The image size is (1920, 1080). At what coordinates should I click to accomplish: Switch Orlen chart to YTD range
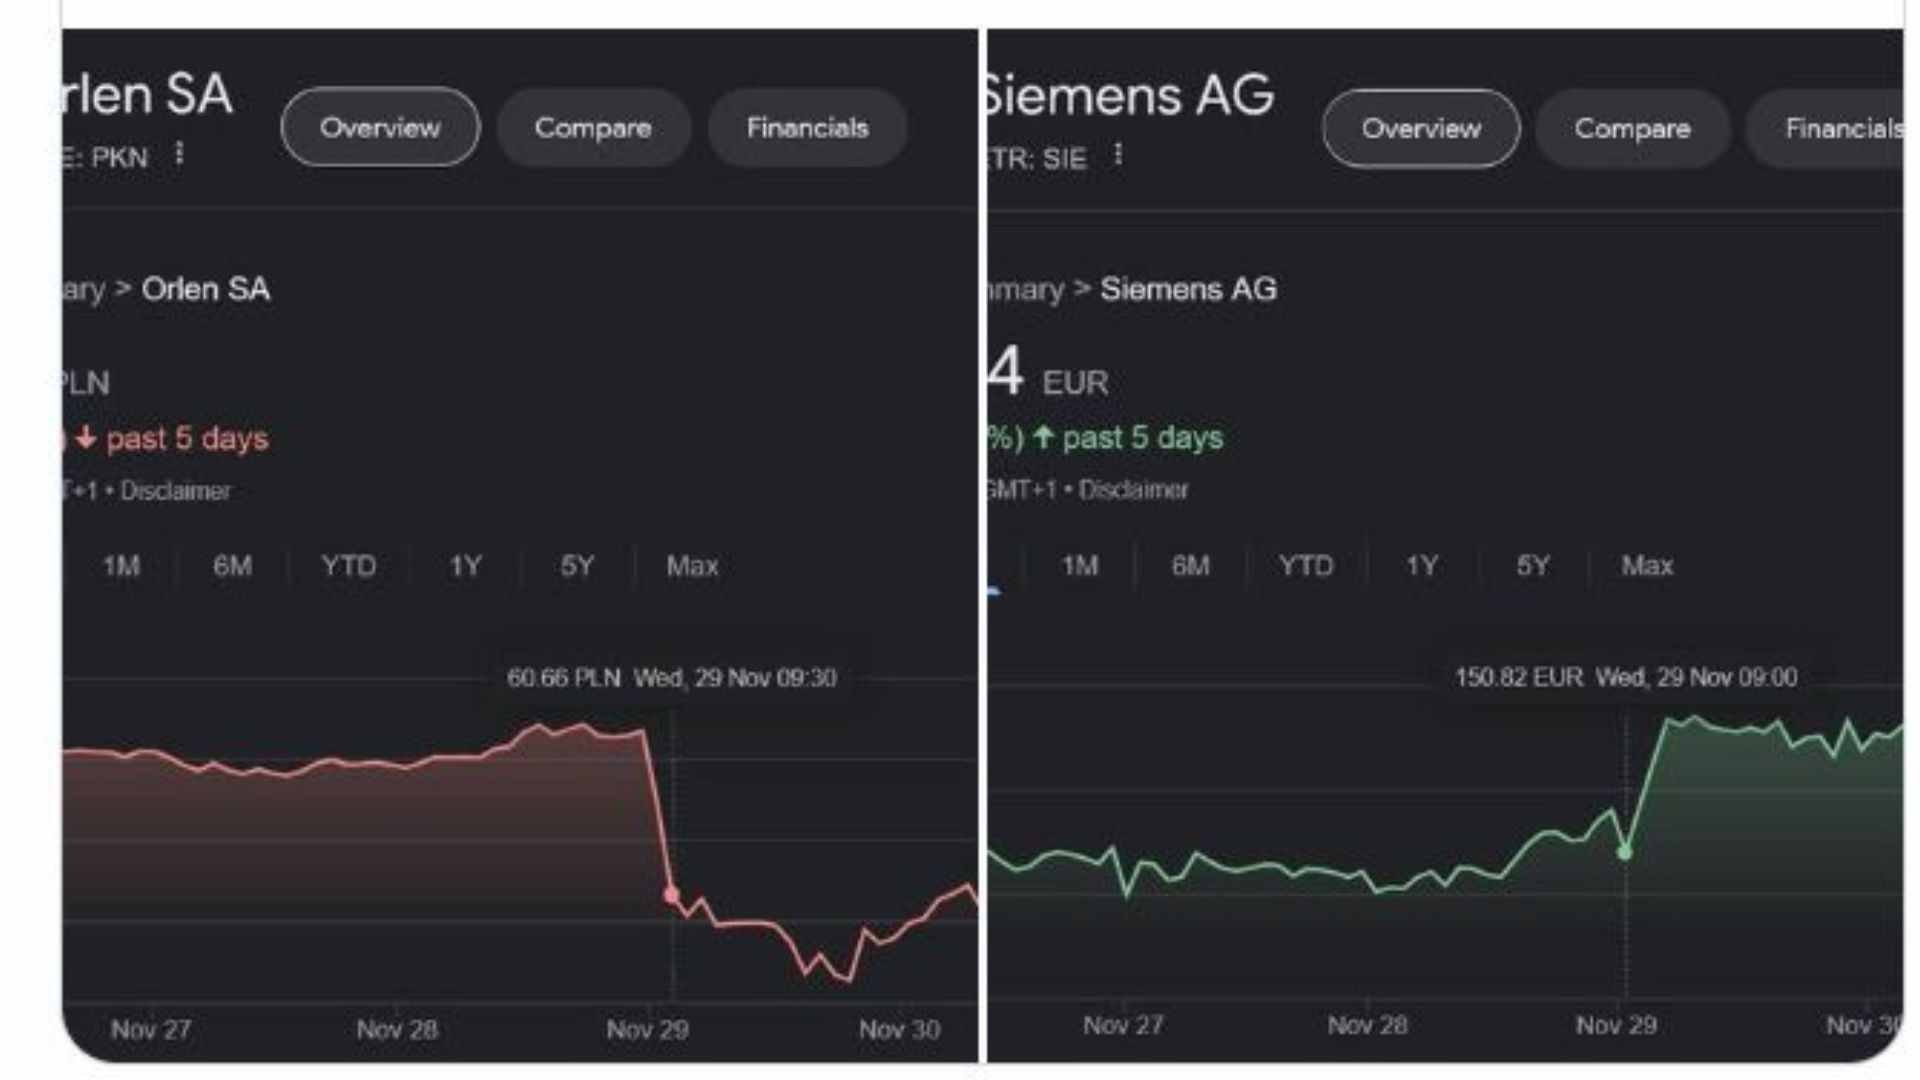[348, 566]
